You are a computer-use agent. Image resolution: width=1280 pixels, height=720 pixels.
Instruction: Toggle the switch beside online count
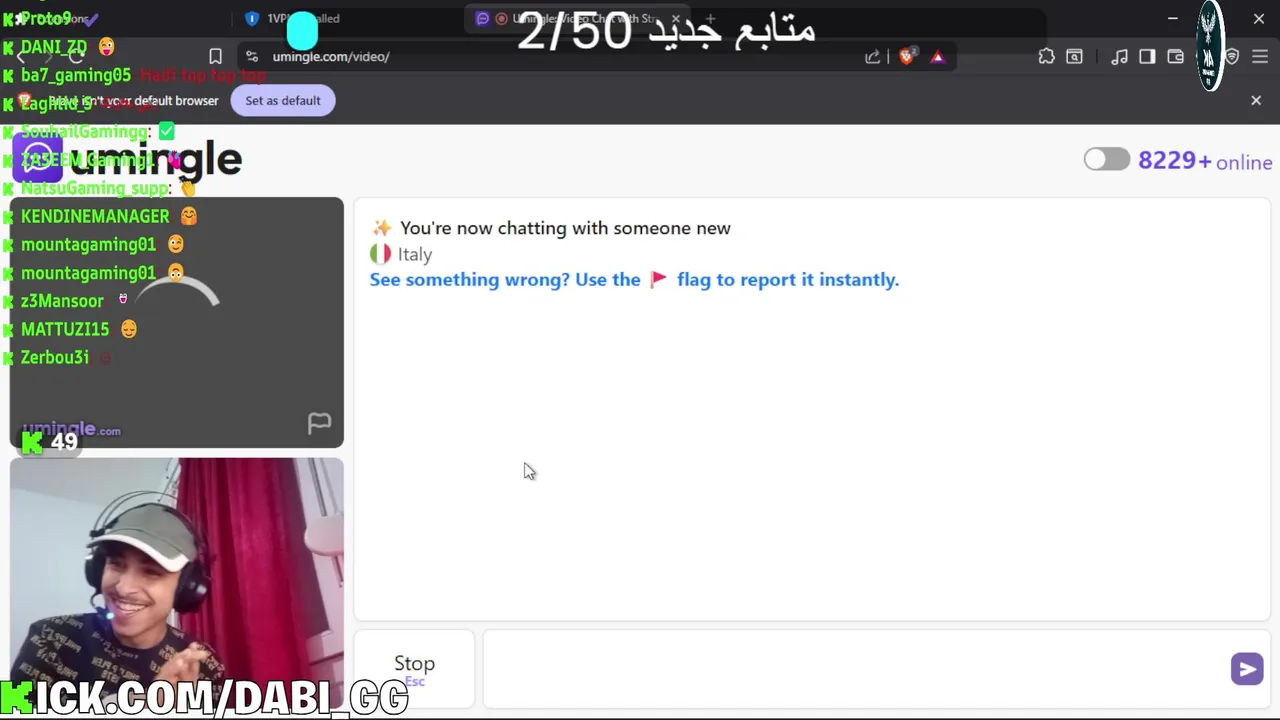[1106, 160]
